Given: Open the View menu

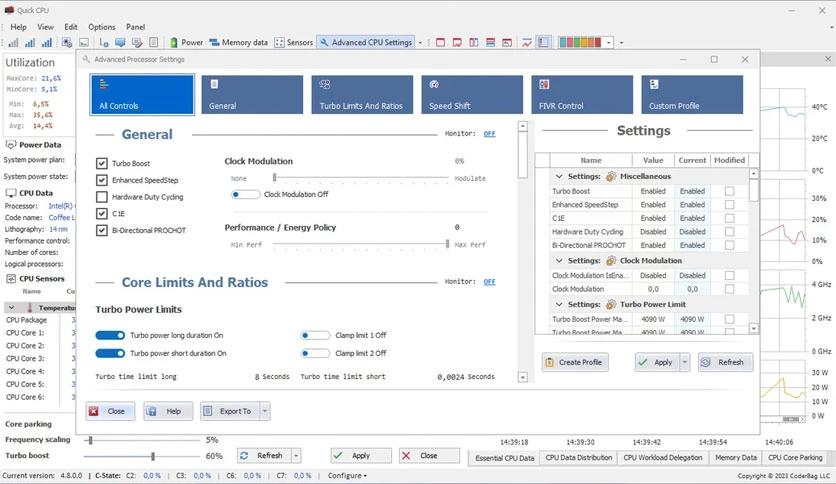Looking at the screenshot, I should [45, 27].
